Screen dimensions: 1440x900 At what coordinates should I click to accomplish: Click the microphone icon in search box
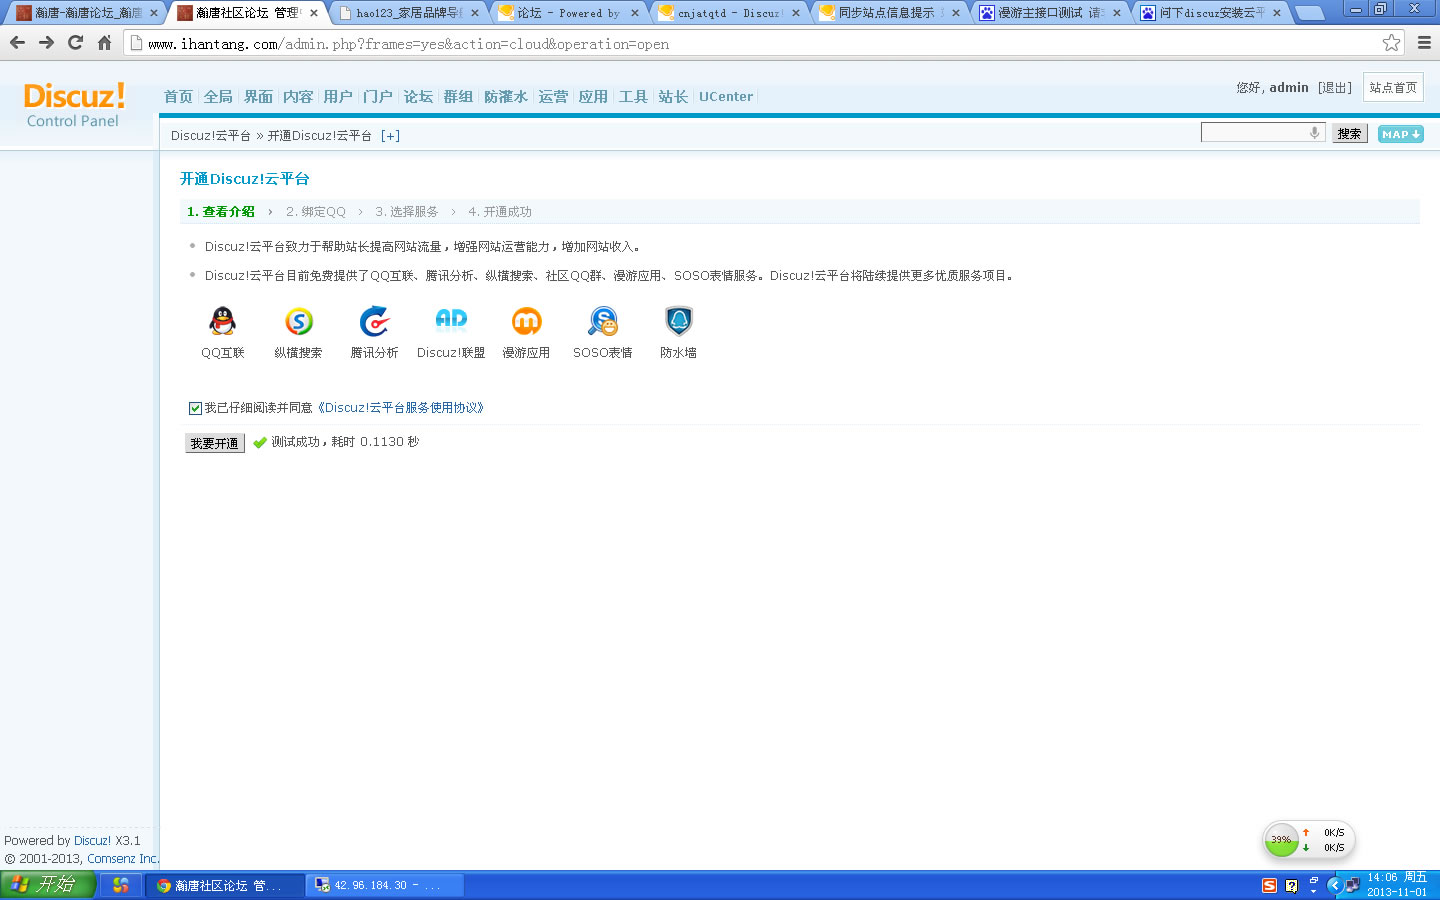[x=1314, y=133]
